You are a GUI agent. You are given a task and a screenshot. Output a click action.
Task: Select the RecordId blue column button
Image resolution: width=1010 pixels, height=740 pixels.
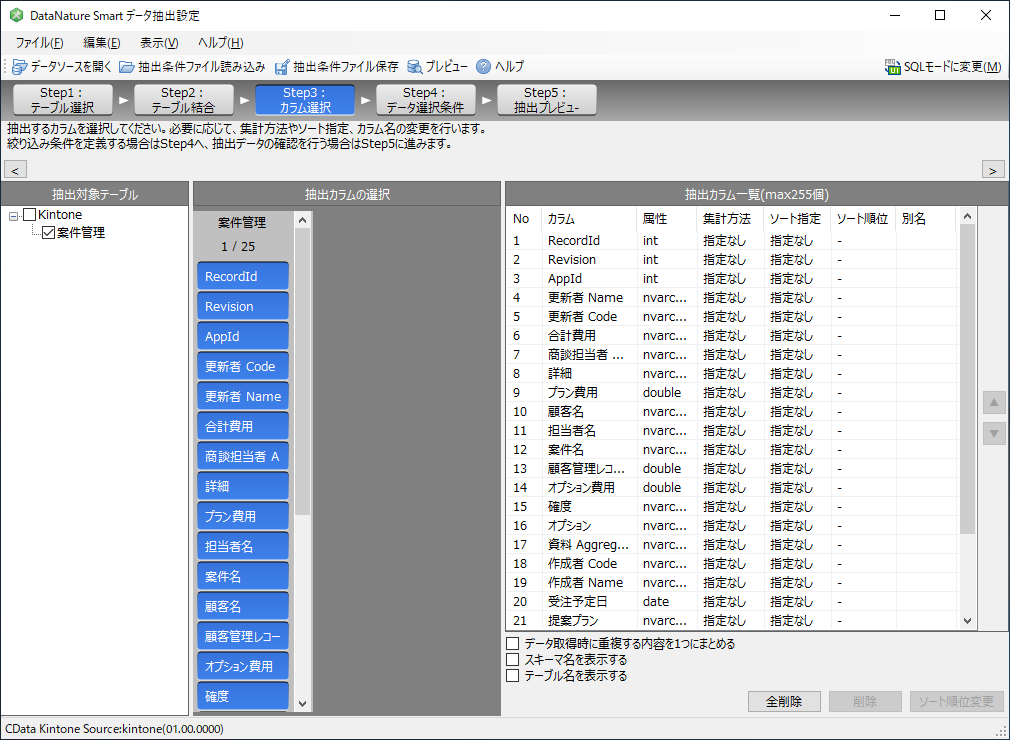243,276
